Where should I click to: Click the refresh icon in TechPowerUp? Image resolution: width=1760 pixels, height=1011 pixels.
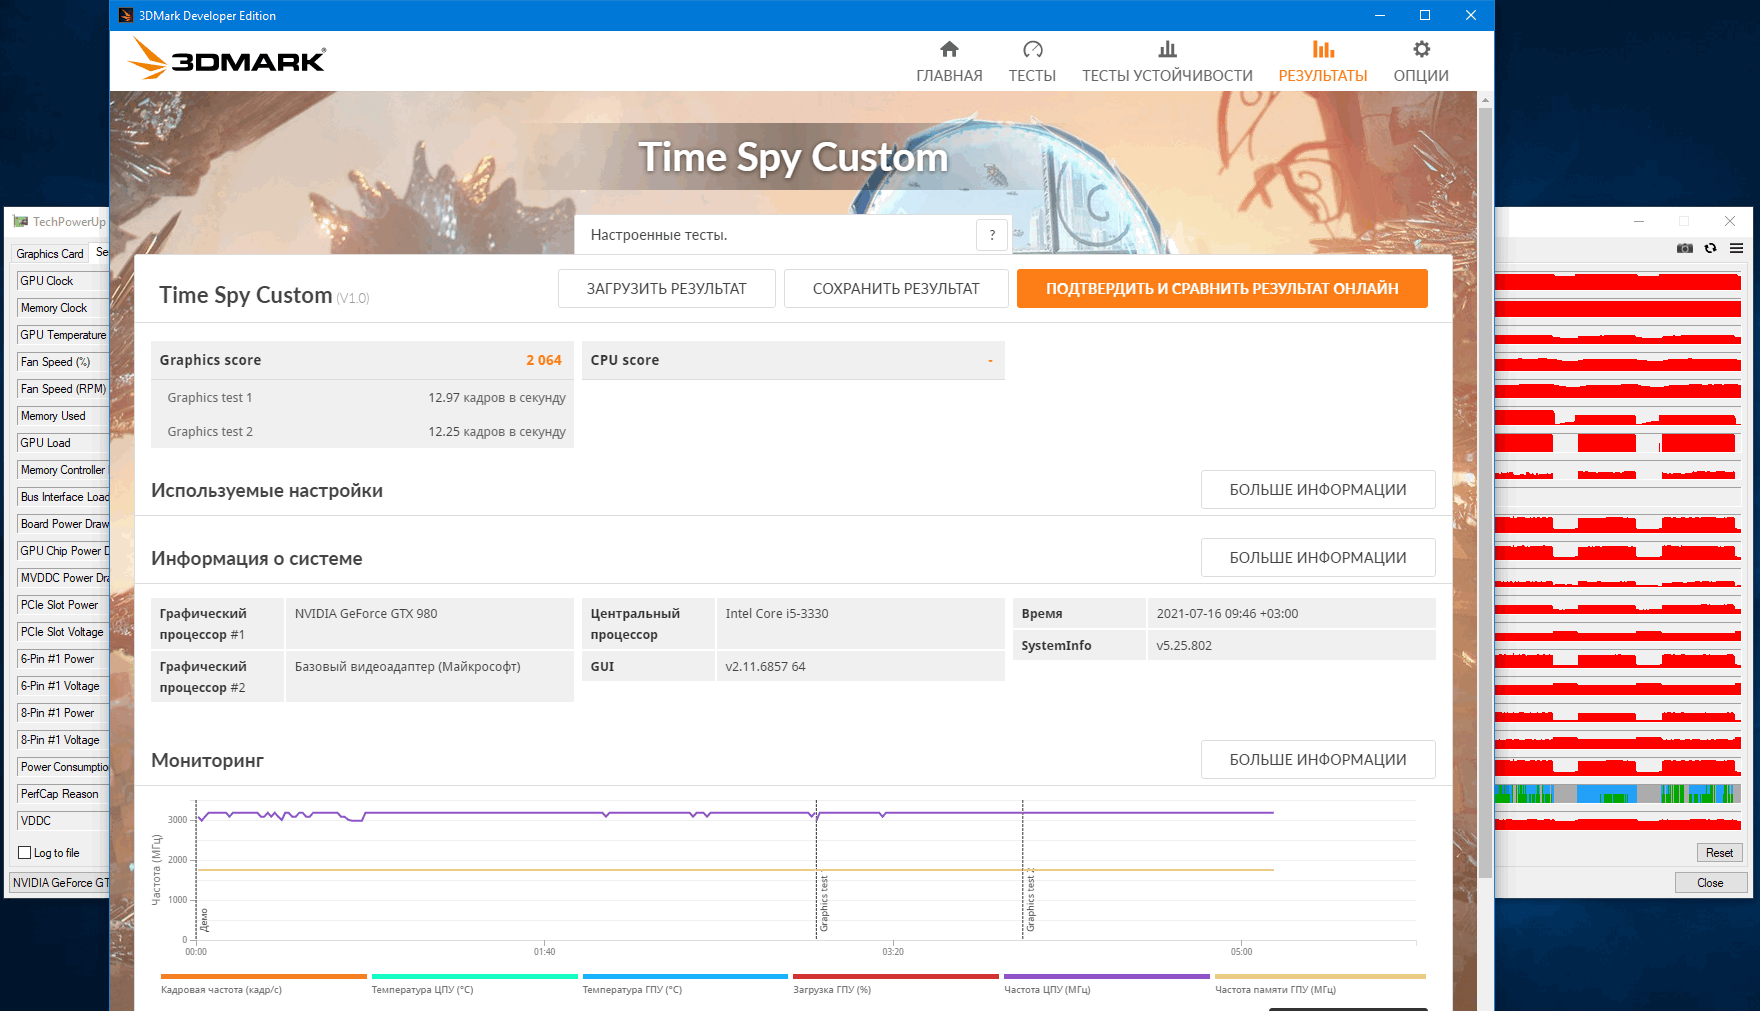[x=1711, y=248]
